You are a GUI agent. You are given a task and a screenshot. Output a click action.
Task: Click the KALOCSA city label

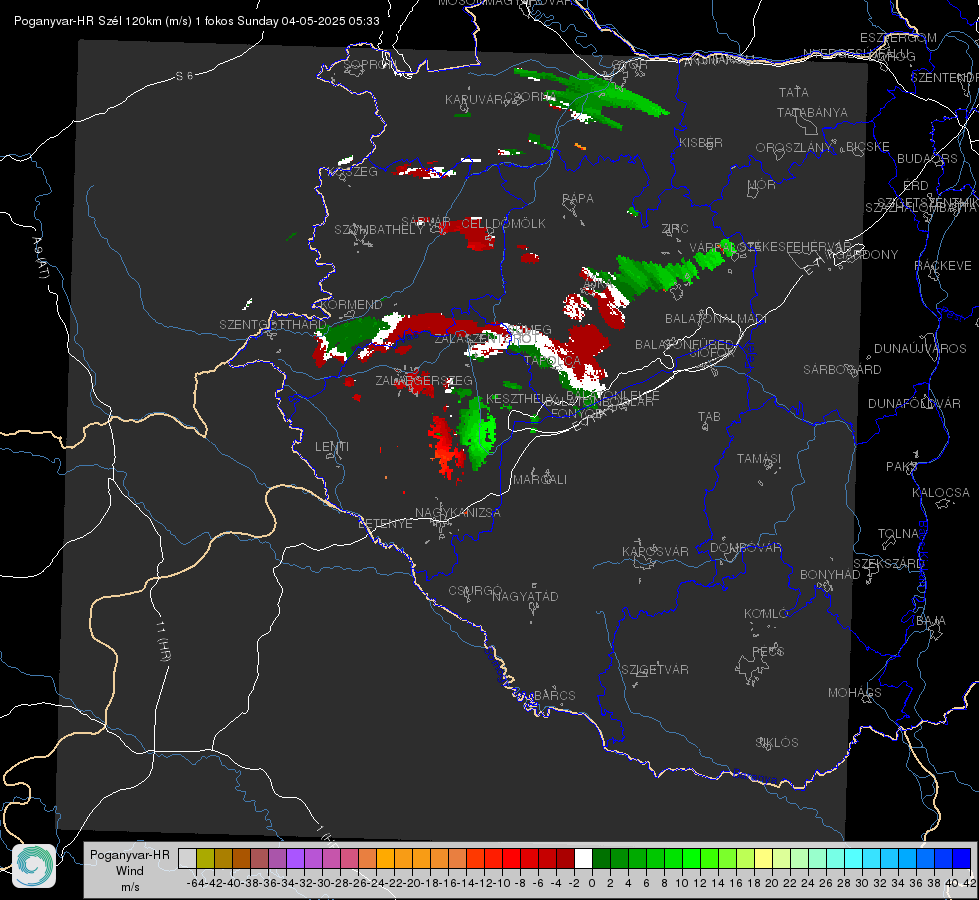940,493
